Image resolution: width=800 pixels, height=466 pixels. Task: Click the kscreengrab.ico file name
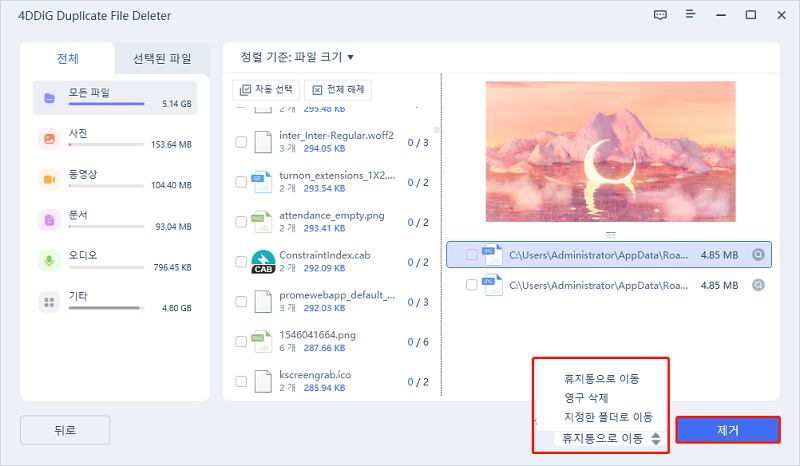coord(315,375)
